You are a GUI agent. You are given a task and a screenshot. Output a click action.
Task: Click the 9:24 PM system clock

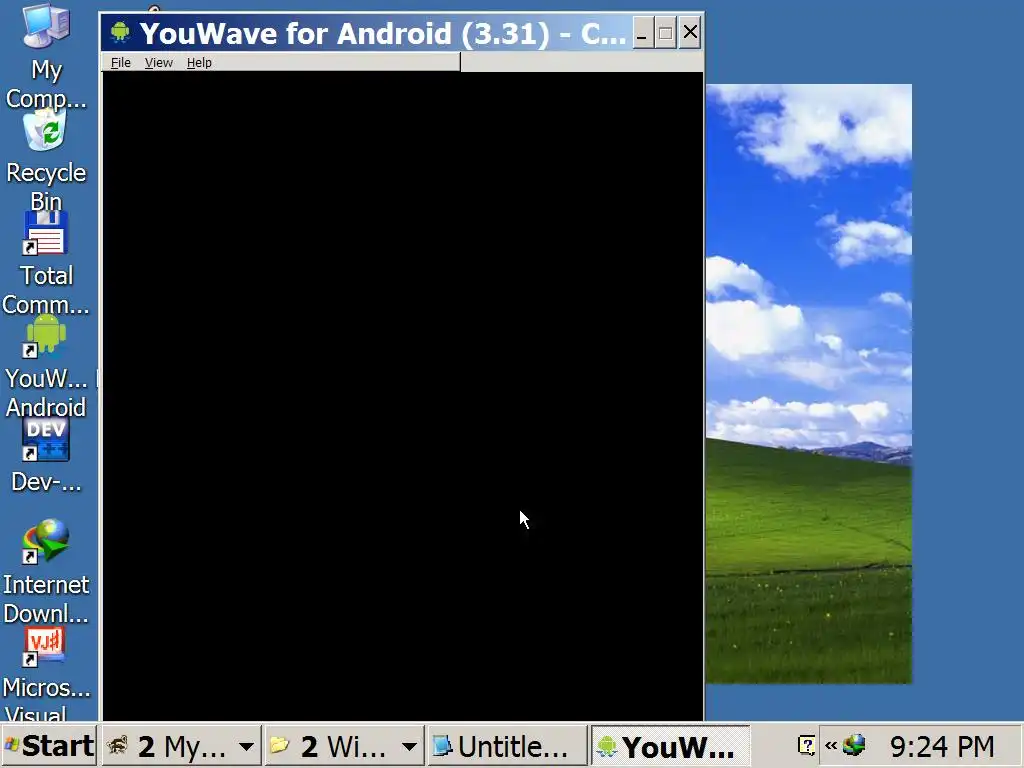pos(942,746)
